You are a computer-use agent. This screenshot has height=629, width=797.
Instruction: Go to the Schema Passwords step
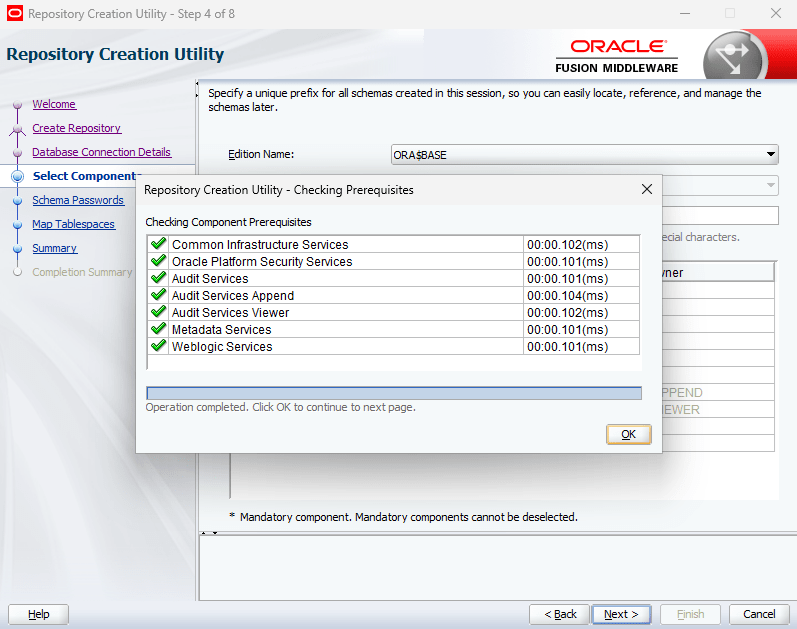click(x=78, y=200)
